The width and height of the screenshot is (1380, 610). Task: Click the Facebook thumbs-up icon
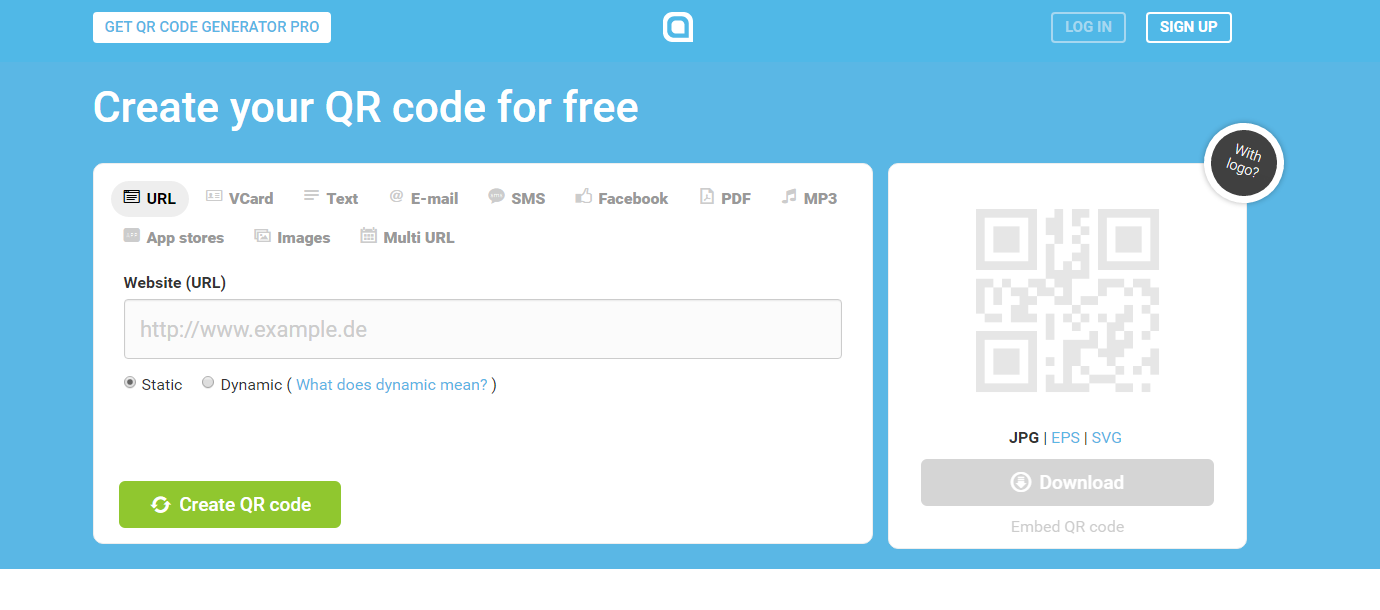(x=584, y=197)
